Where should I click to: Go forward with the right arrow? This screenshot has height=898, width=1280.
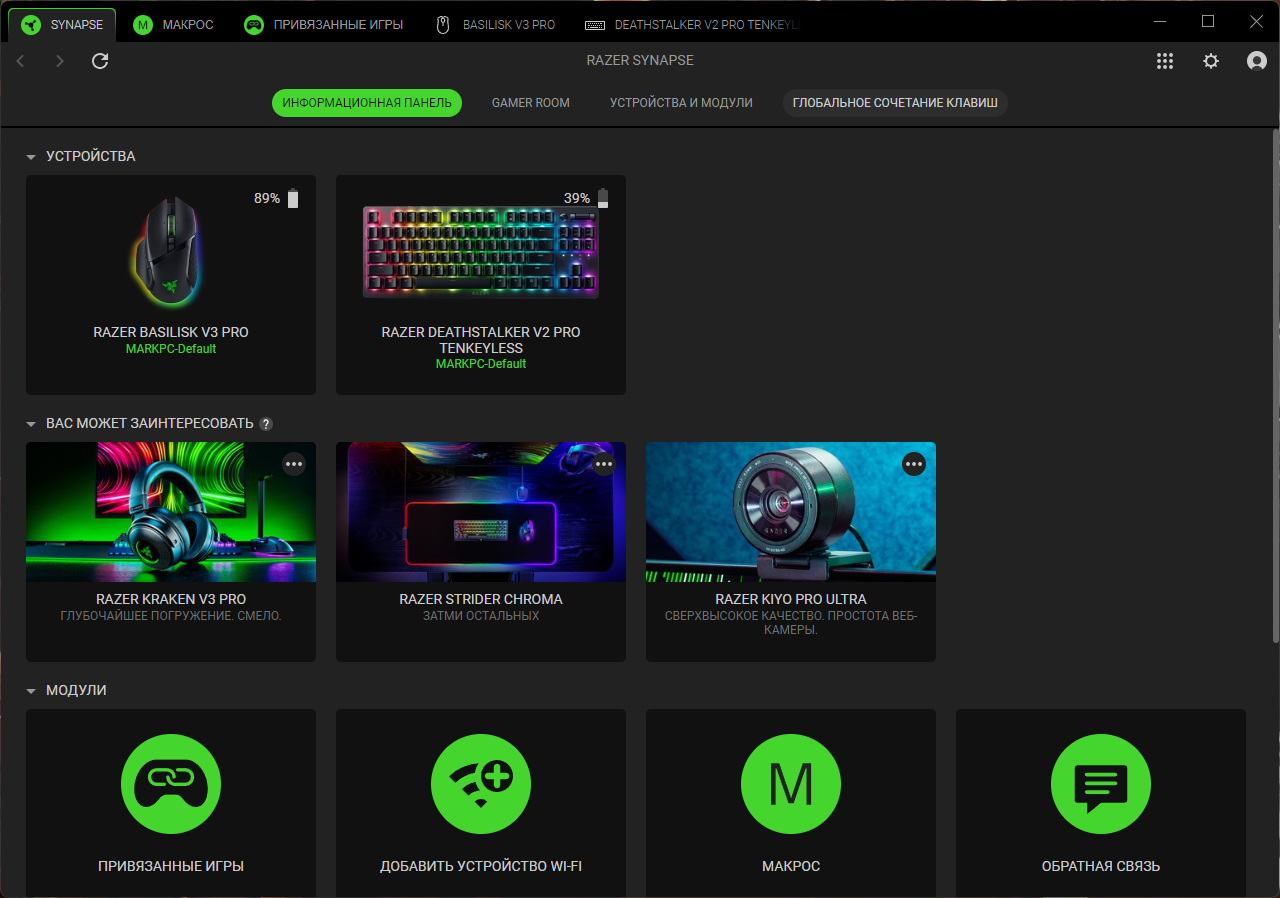coord(60,61)
